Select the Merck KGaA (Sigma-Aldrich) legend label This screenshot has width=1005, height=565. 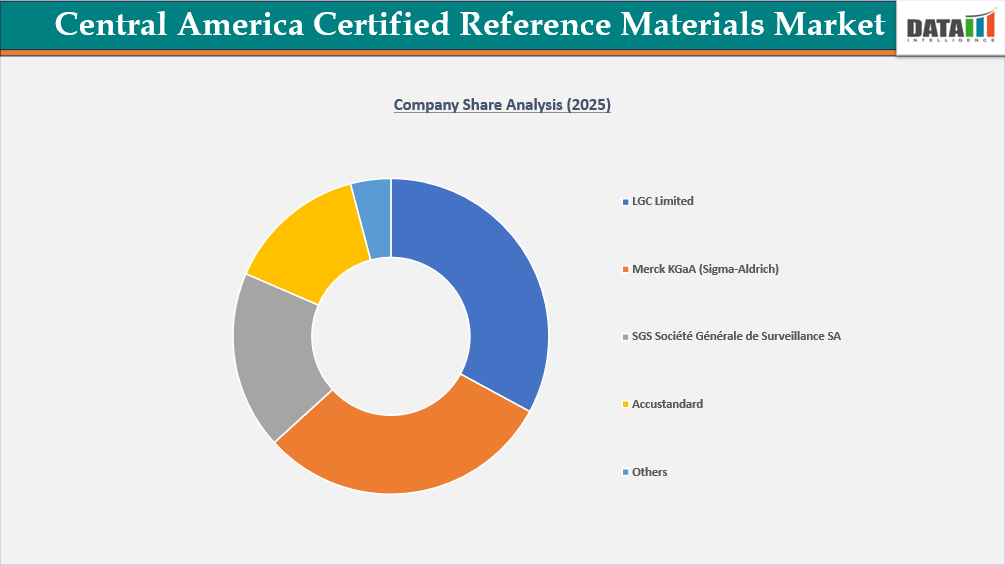(705, 269)
